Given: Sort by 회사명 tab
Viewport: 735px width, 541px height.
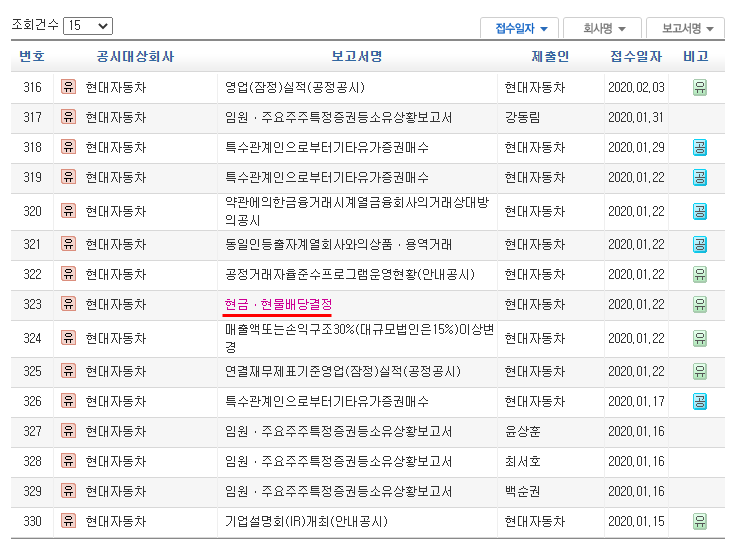Looking at the screenshot, I should (x=602, y=28).
